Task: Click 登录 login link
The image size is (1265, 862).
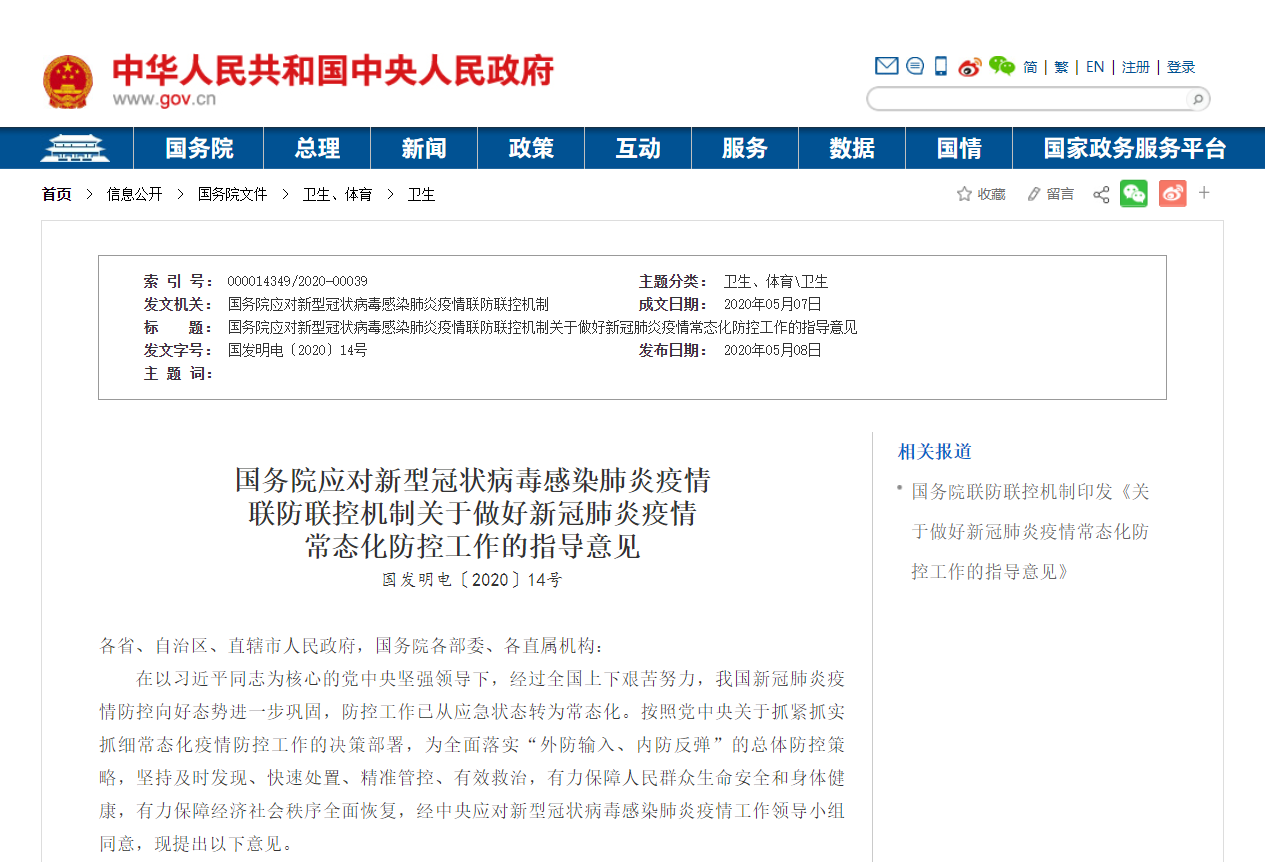Action: [x=1181, y=67]
